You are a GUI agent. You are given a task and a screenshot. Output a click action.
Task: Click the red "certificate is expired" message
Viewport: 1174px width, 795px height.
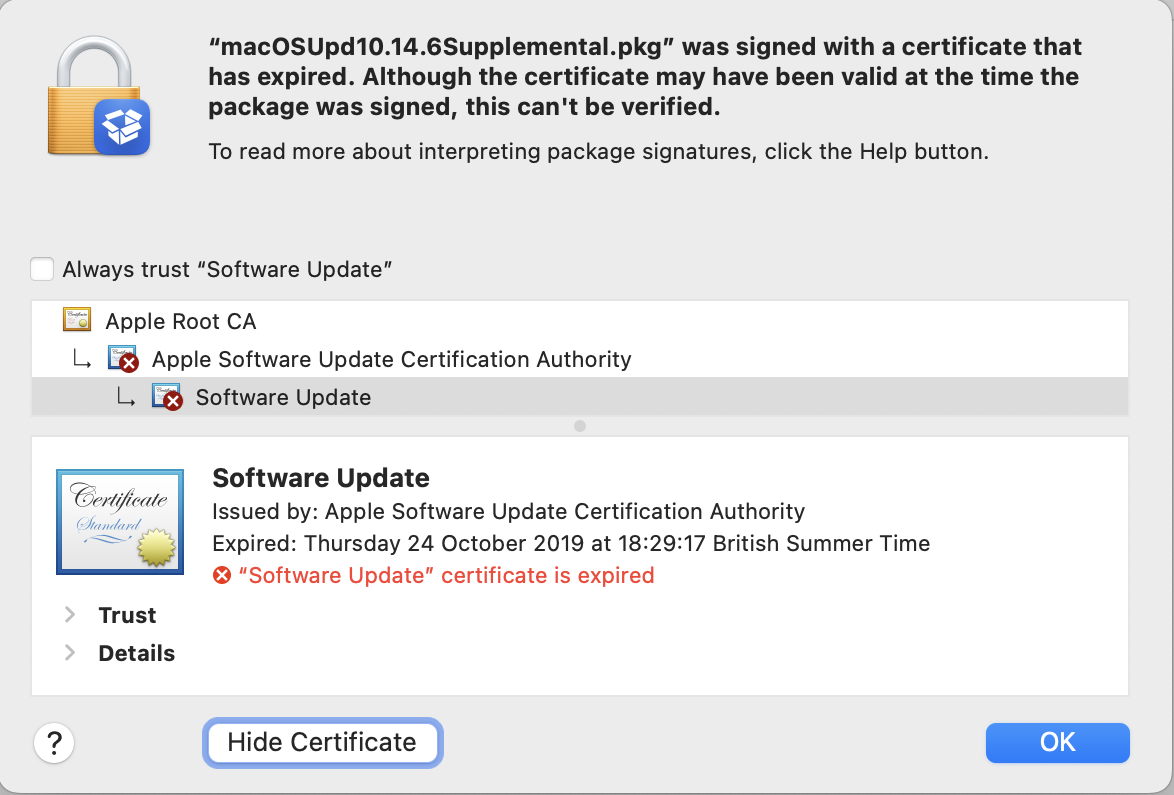coord(445,576)
